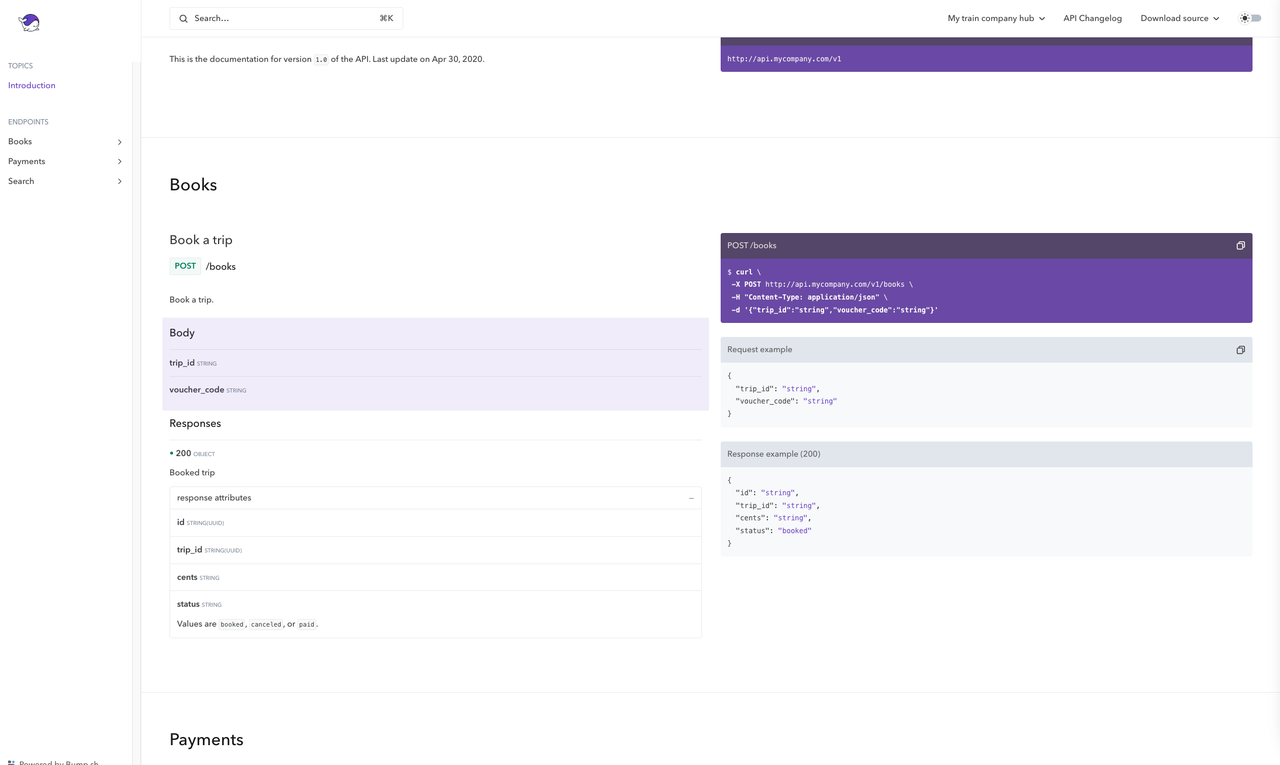Viewport: 1280px width, 765px height.
Task: Go to Introduction topic in sidebar
Action: click(32, 86)
